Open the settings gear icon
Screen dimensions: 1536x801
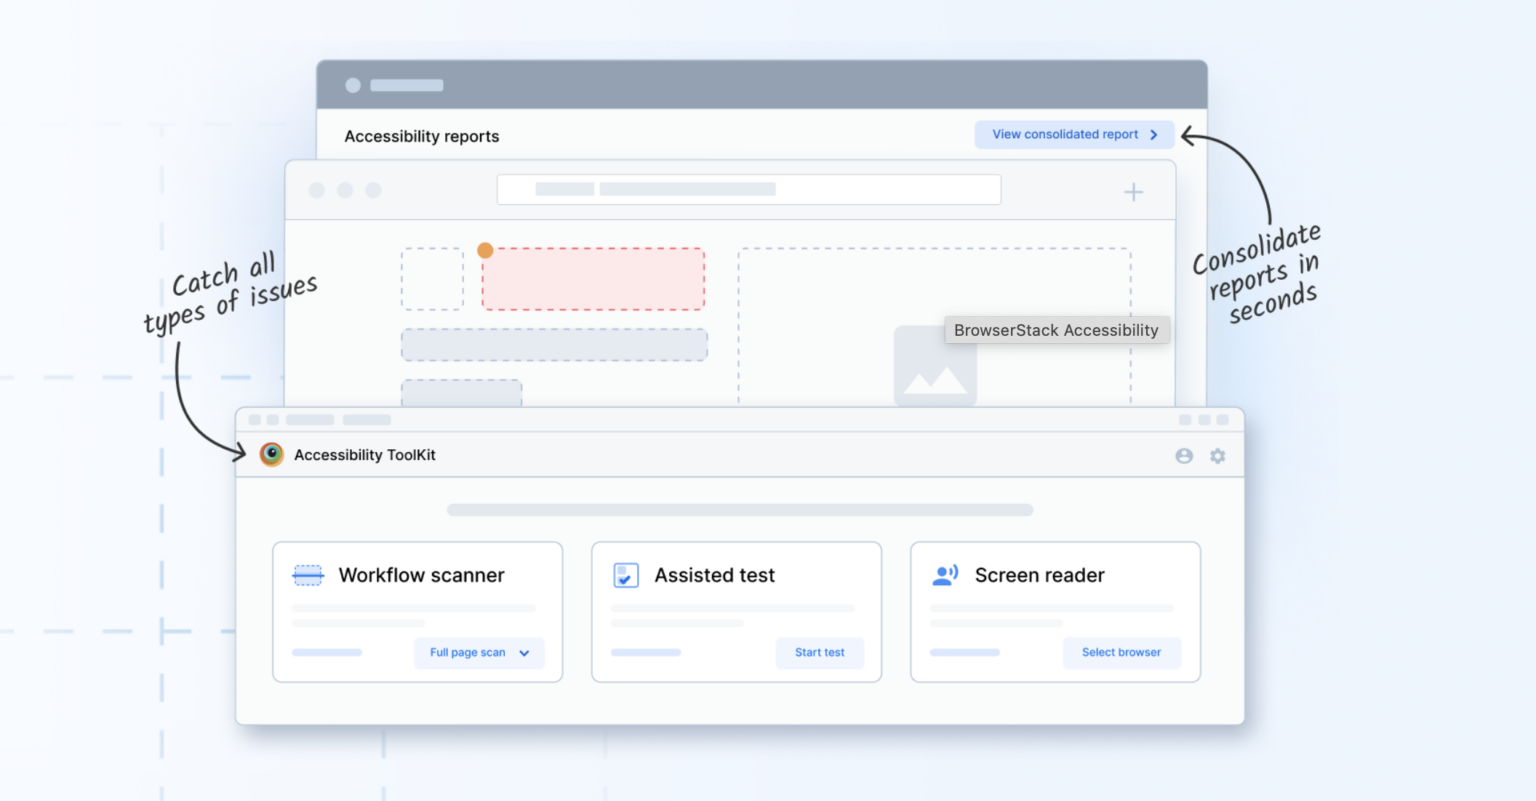point(1218,455)
